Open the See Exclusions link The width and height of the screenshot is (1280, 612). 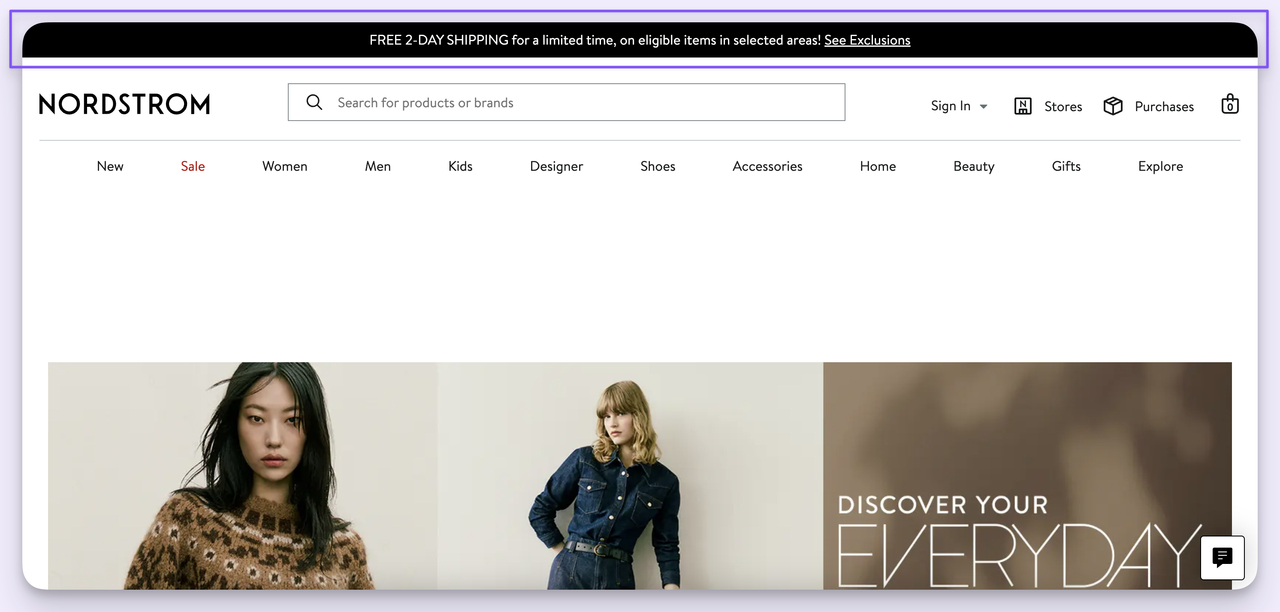[x=867, y=40]
